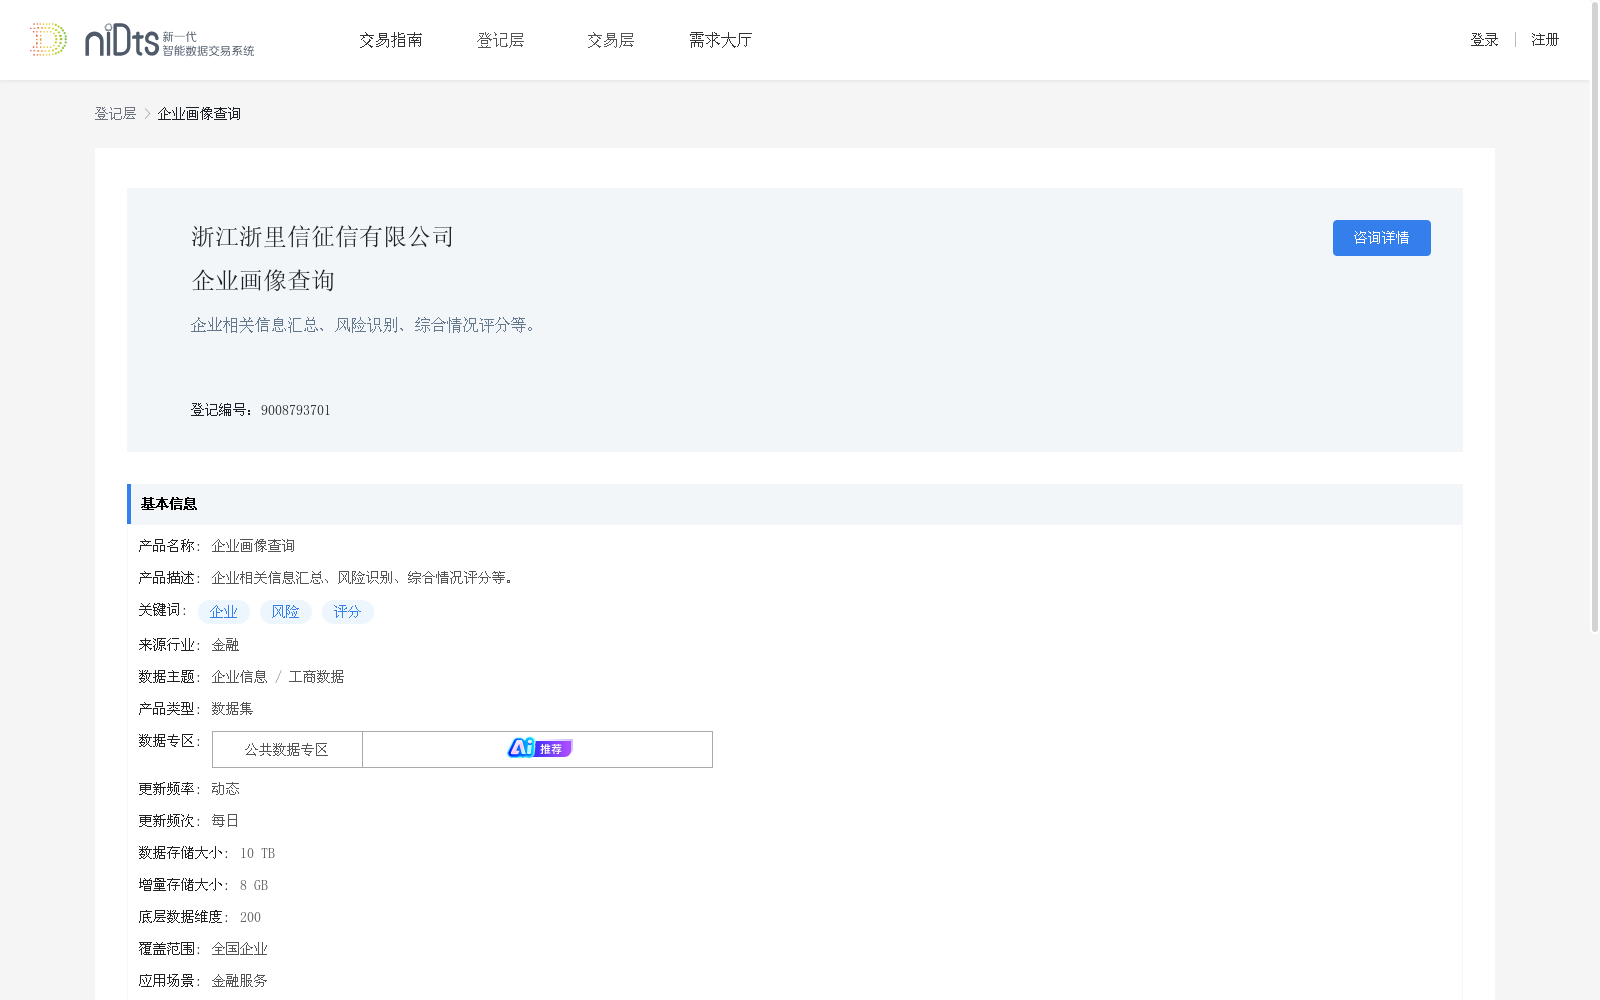
Task: Click the 金融 source industry value
Action: coord(225,645)
